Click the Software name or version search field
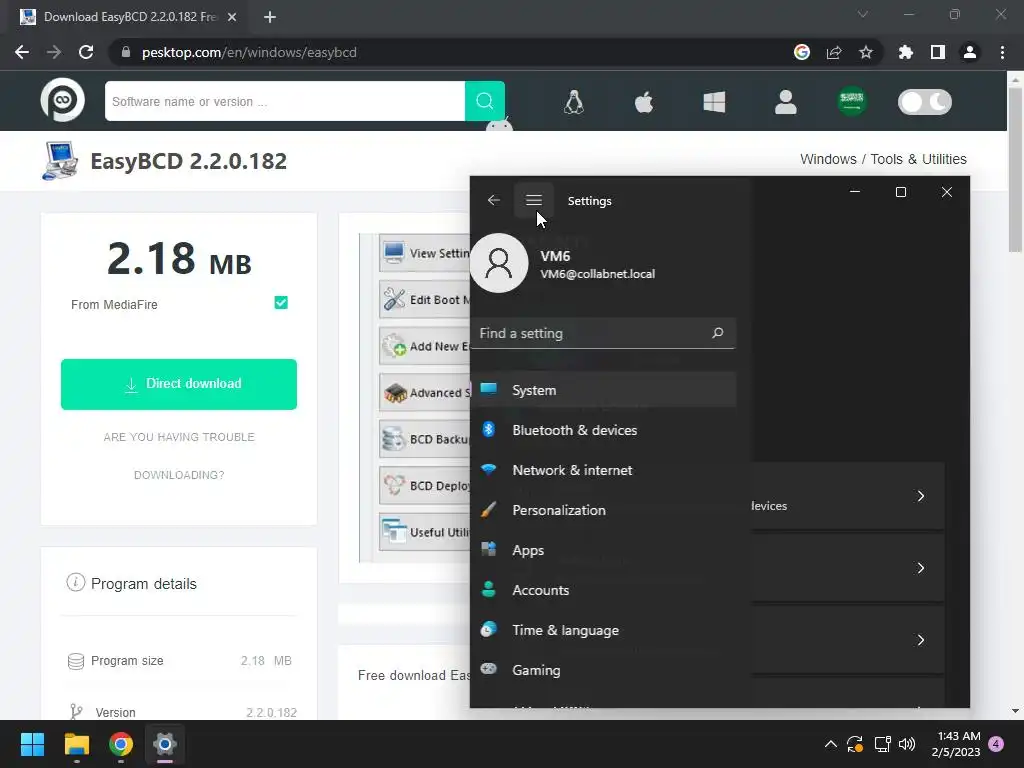This screenshot has height=768, width=1024. click(285, 101)
